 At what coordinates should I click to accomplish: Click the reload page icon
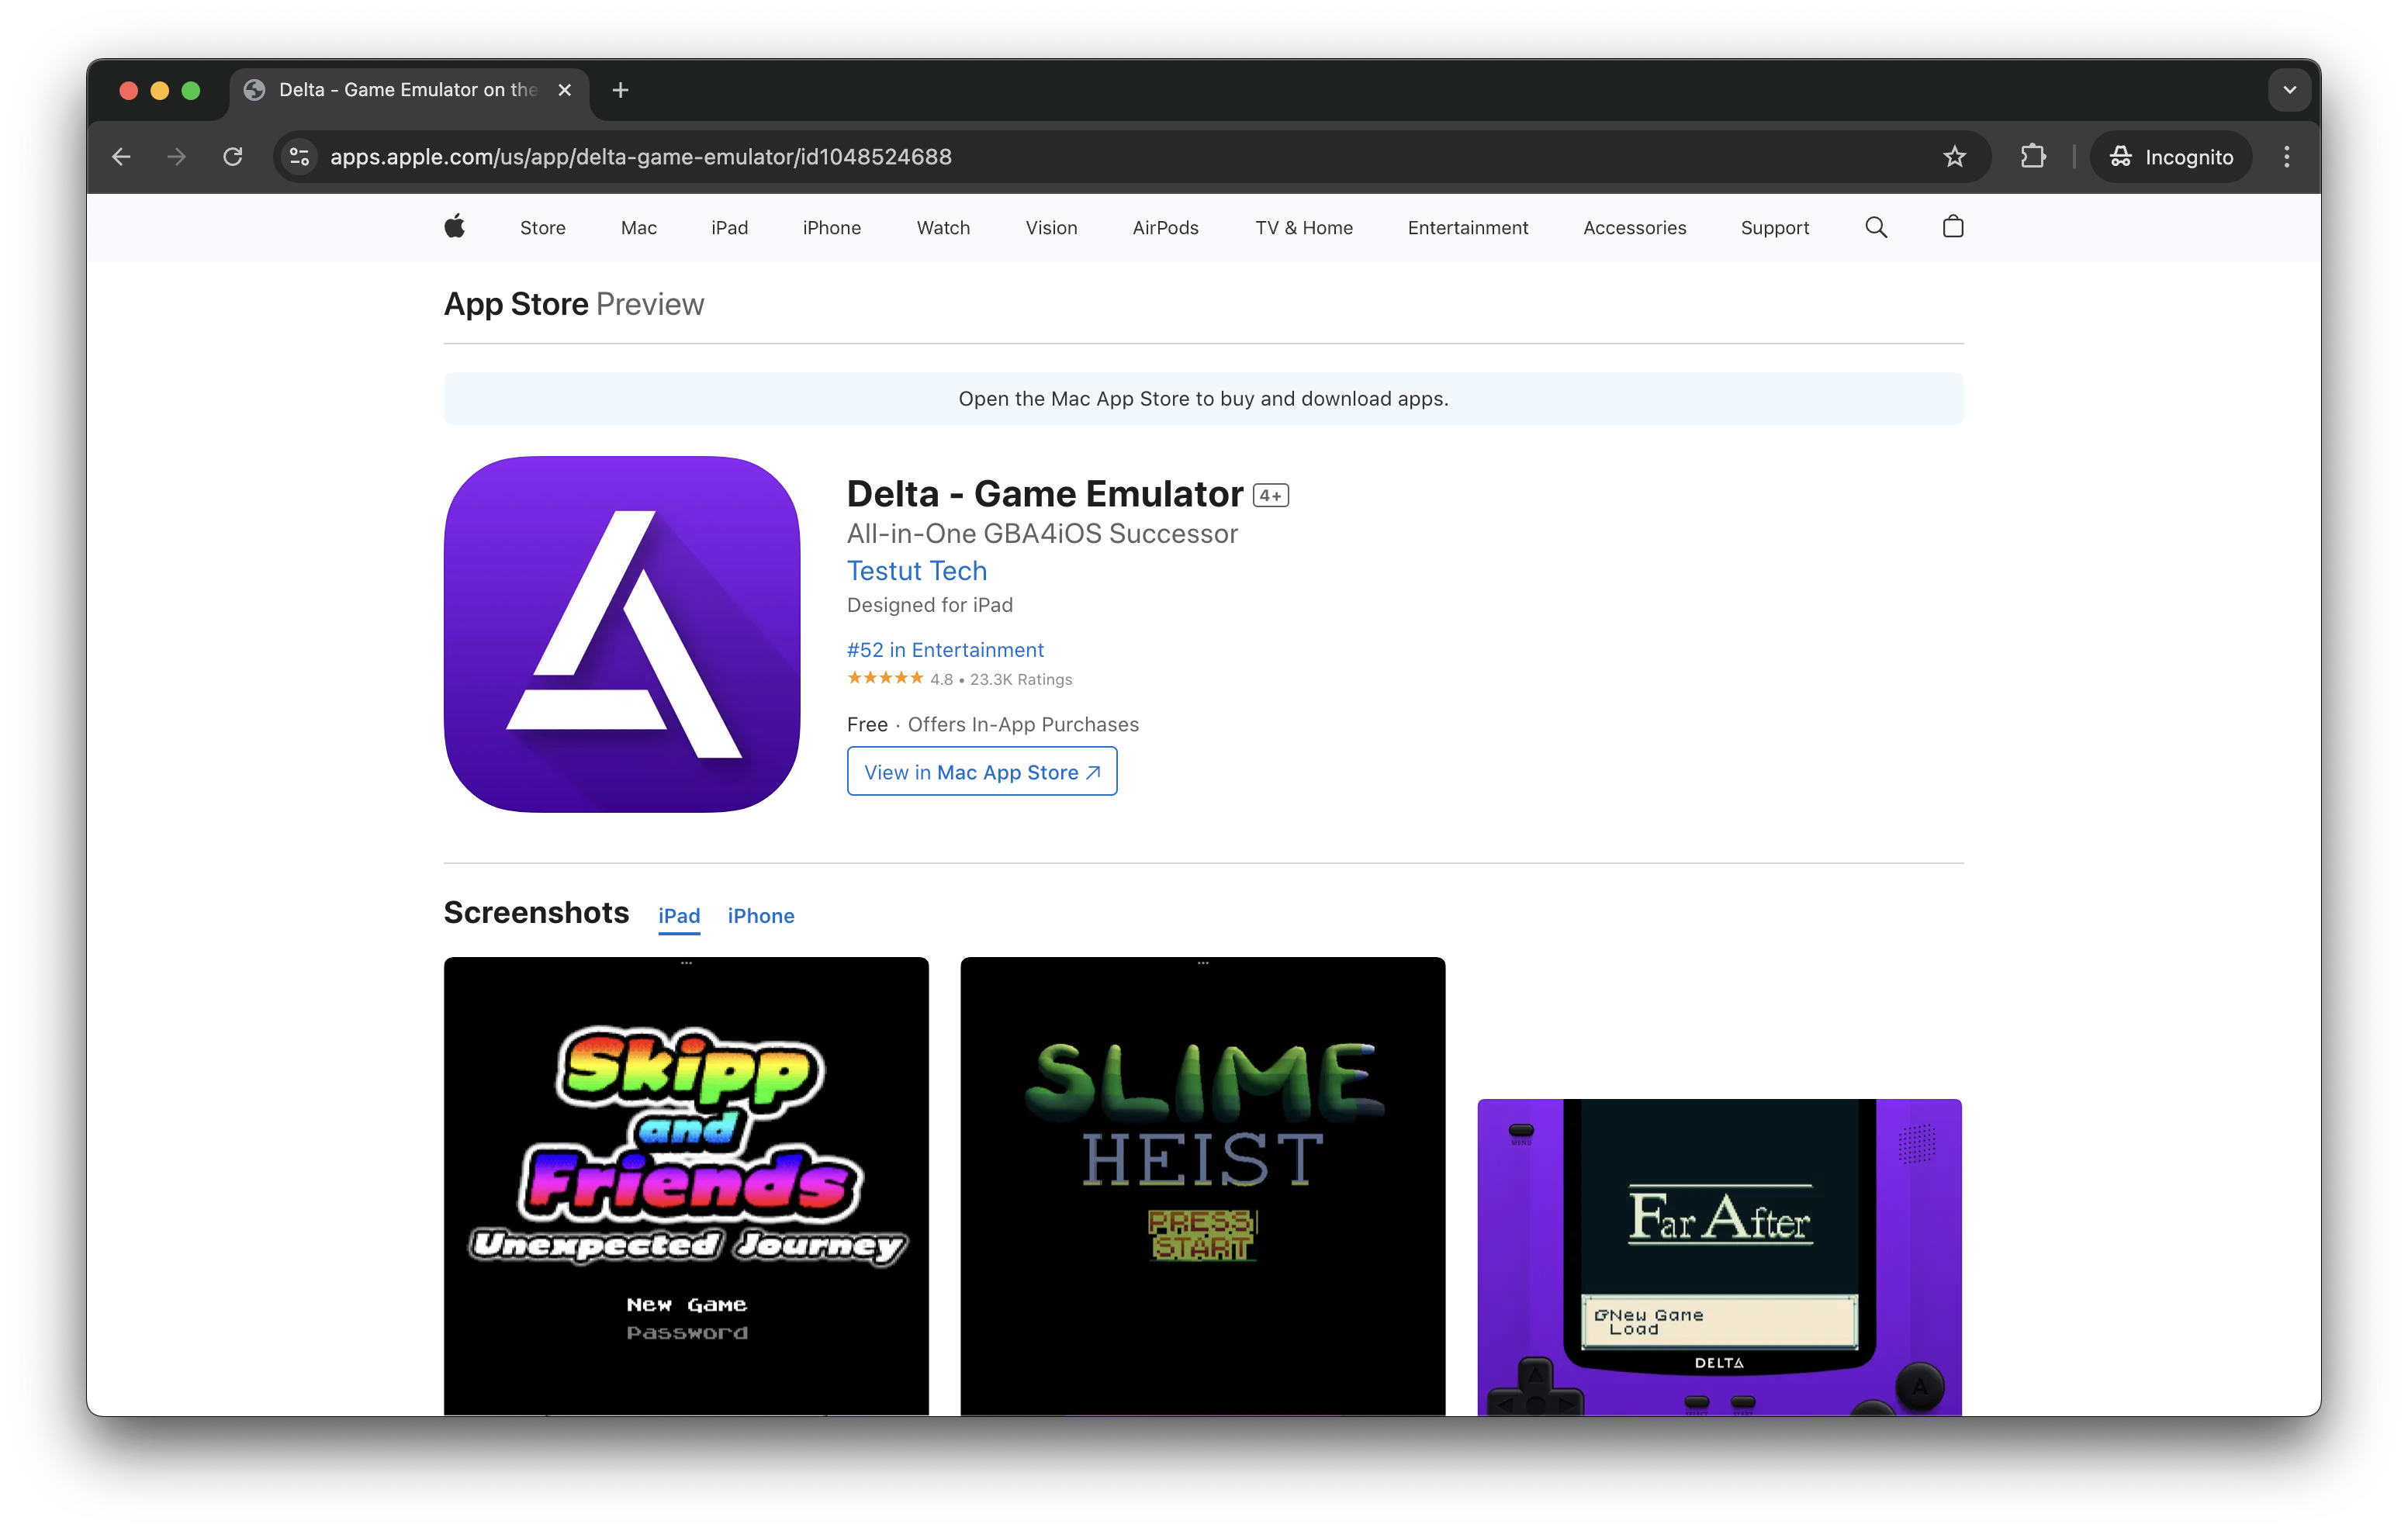pos(233,157)
